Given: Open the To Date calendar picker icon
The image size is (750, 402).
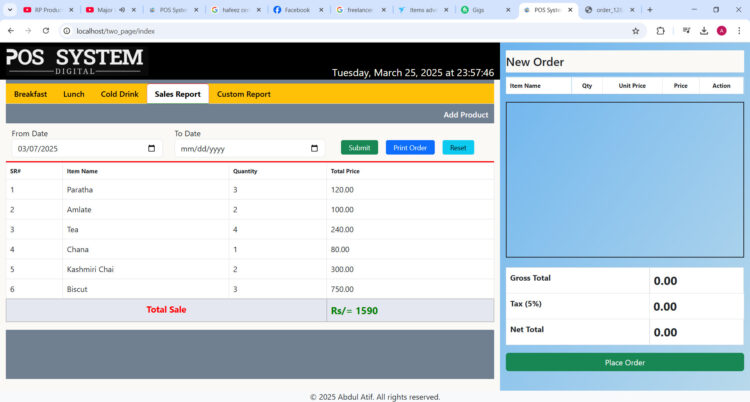Looking at the screenshot, I should [x=315, y=149].
